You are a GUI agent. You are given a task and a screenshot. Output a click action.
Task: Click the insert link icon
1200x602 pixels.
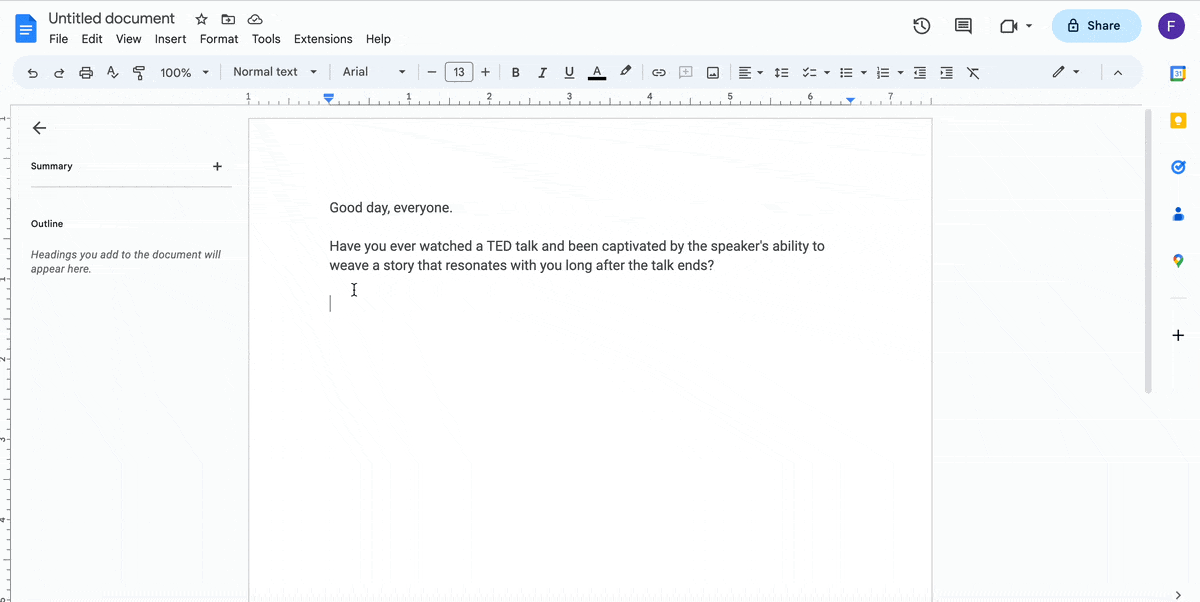pyautogui.click(x=659, y=72)
